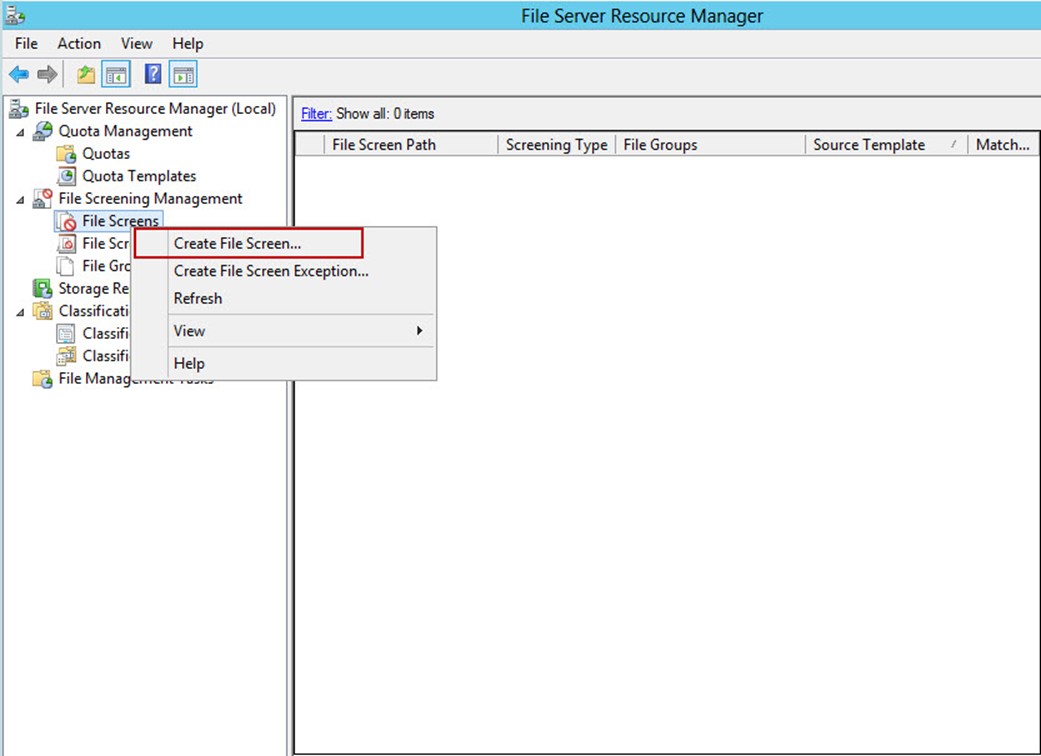Image resolution: width=1041 pixels, height=756 pixels.
Task: Collapse the Classification Management tree node
Action: pos(21,312)
